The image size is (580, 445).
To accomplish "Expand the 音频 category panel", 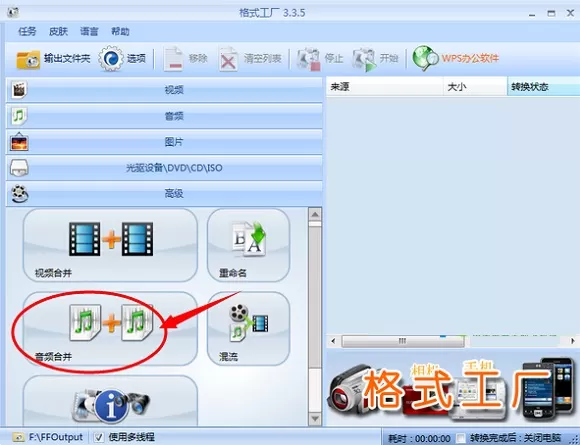I will (164, 116).
